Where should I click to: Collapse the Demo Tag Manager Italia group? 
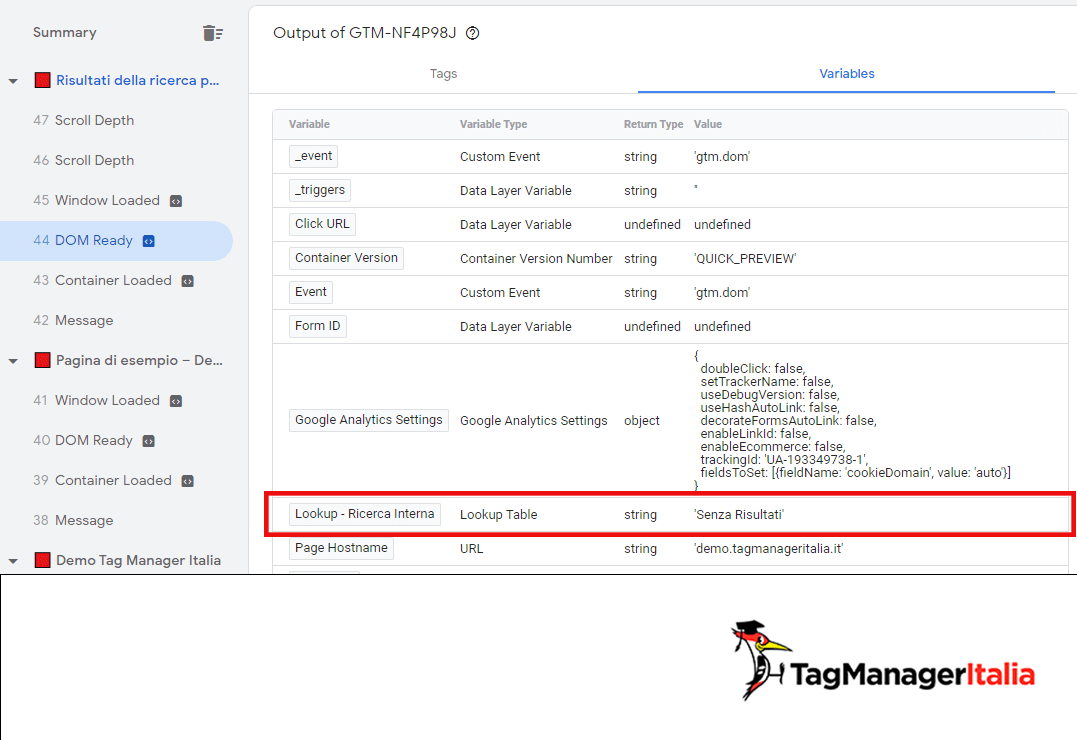14,561
